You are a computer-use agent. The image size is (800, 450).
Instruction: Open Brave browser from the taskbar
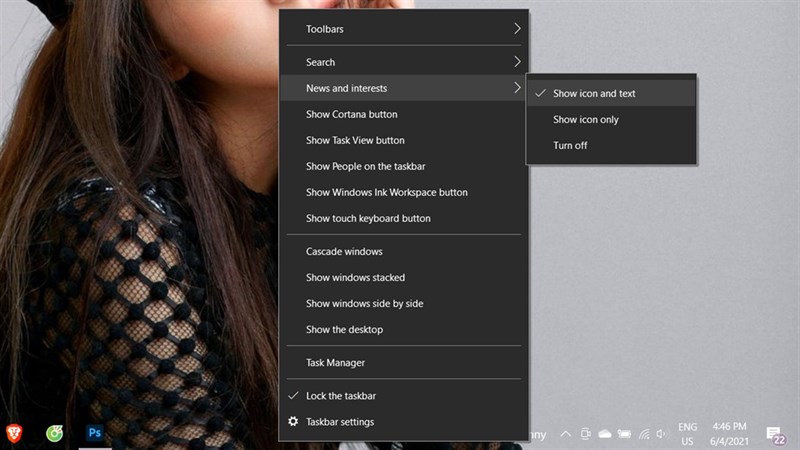(x=14, y=433)
